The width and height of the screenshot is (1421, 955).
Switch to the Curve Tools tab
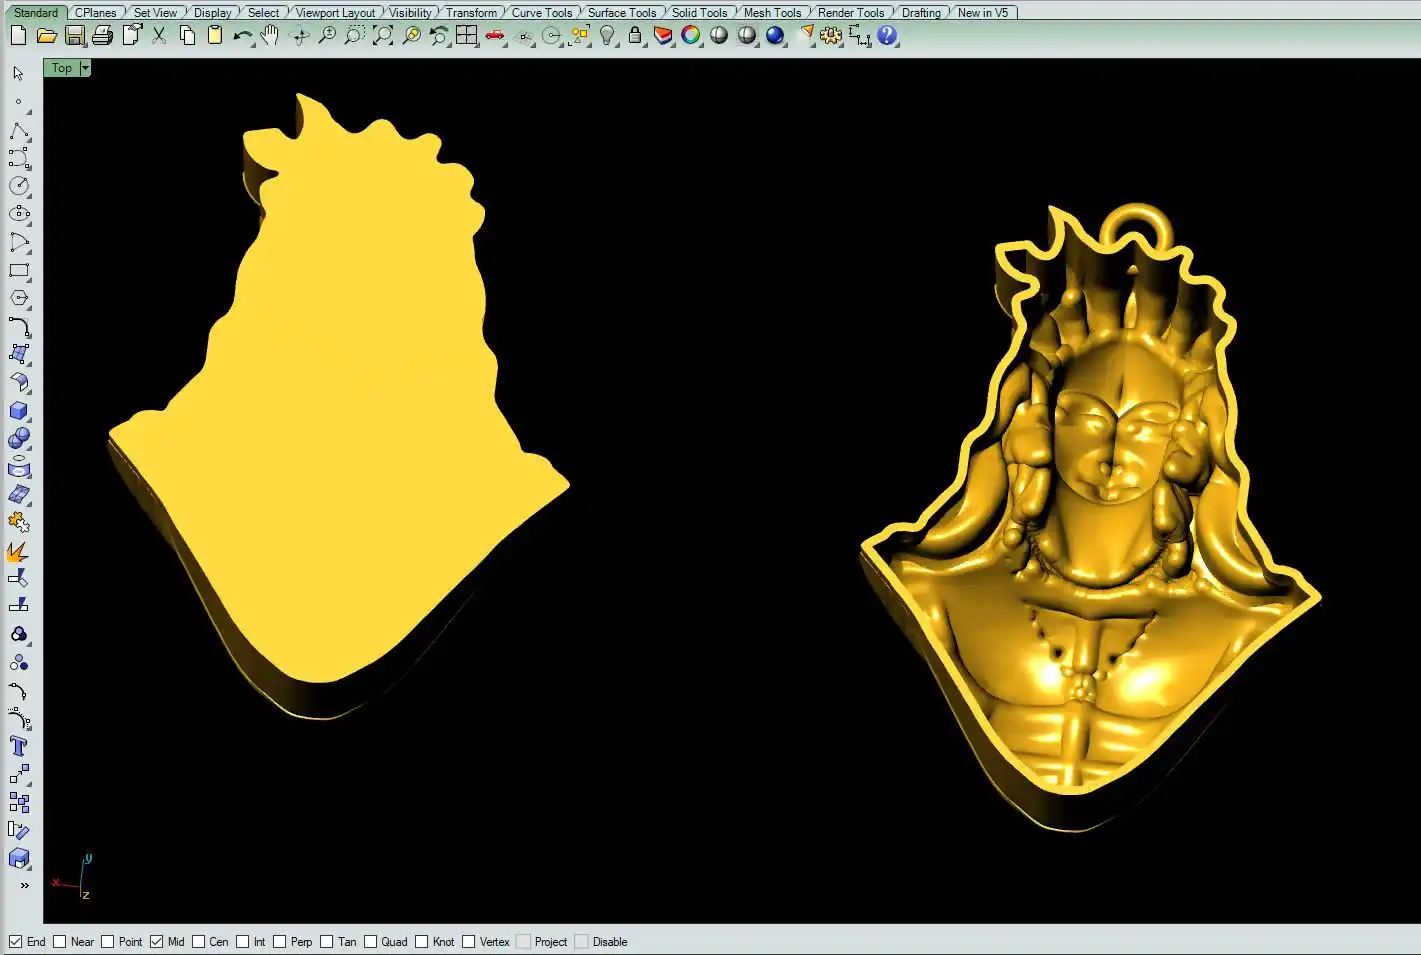[541, 13]
